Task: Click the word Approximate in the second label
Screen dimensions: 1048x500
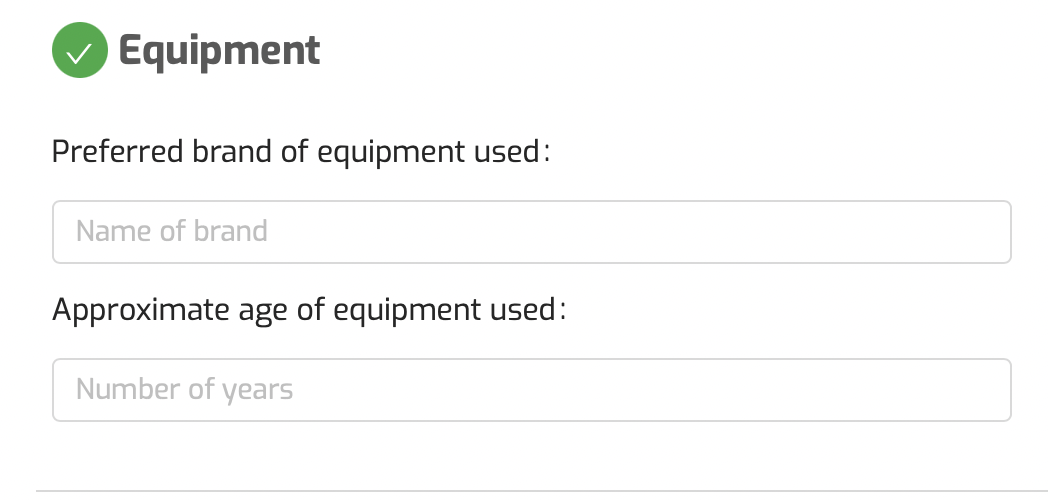Action: 141,310
